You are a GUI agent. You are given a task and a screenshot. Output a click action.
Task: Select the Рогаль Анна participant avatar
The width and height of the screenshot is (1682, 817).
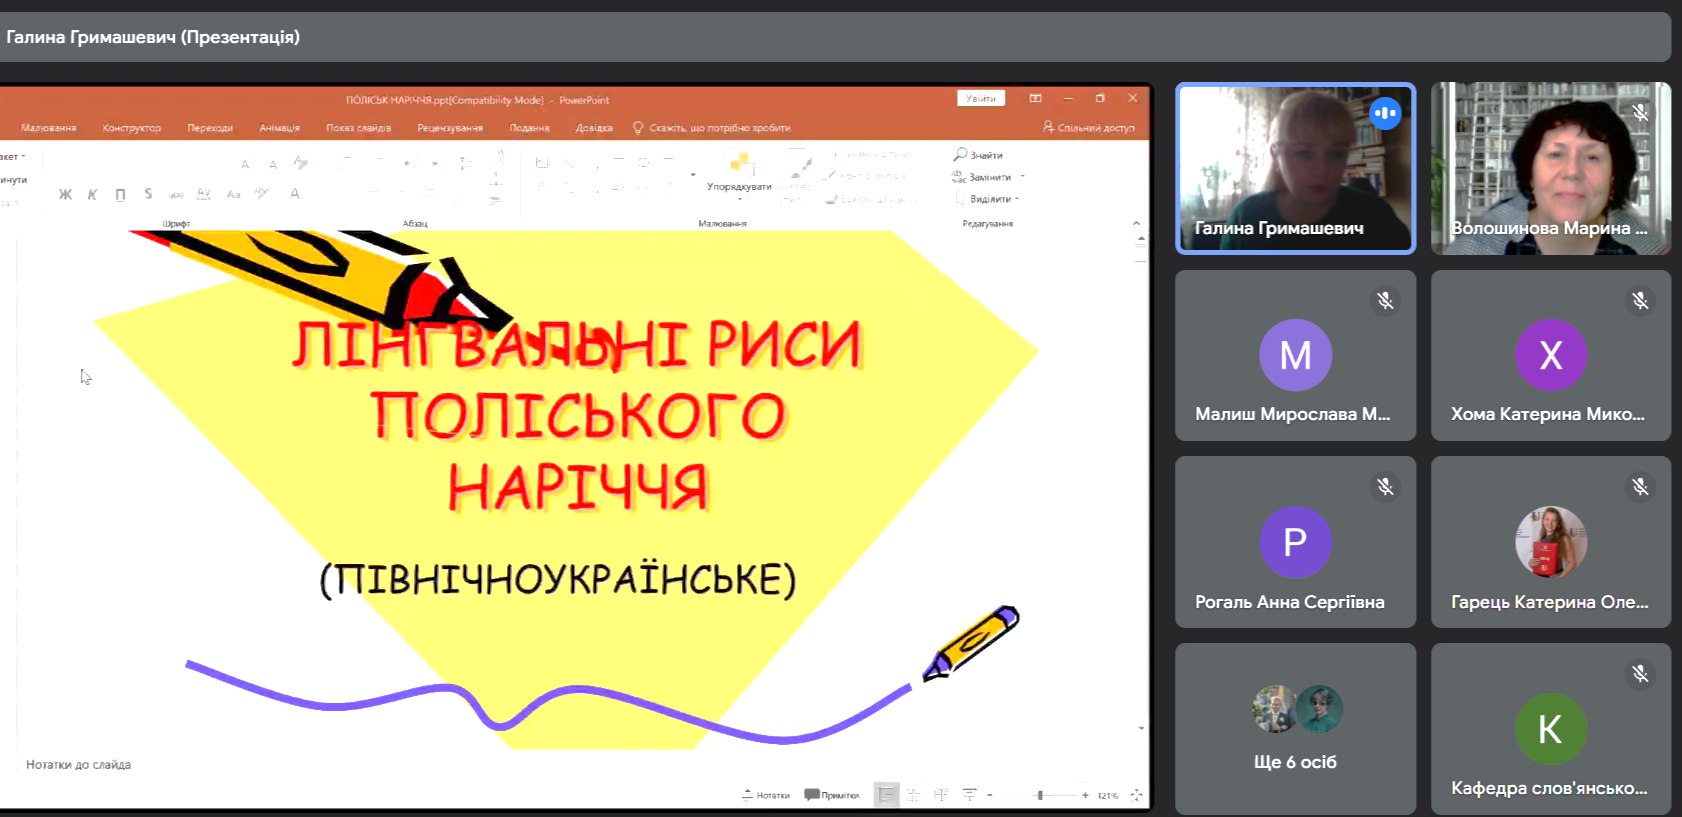(x=1295, y=542)
